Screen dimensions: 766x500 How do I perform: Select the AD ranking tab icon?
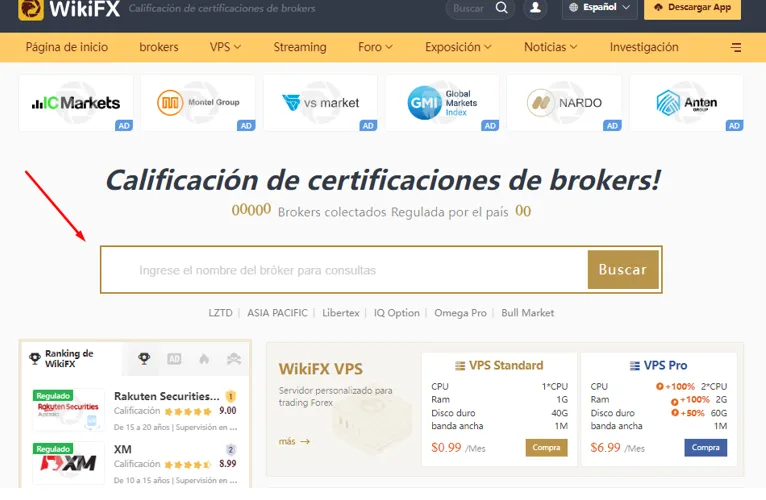[x=174, y=359]
